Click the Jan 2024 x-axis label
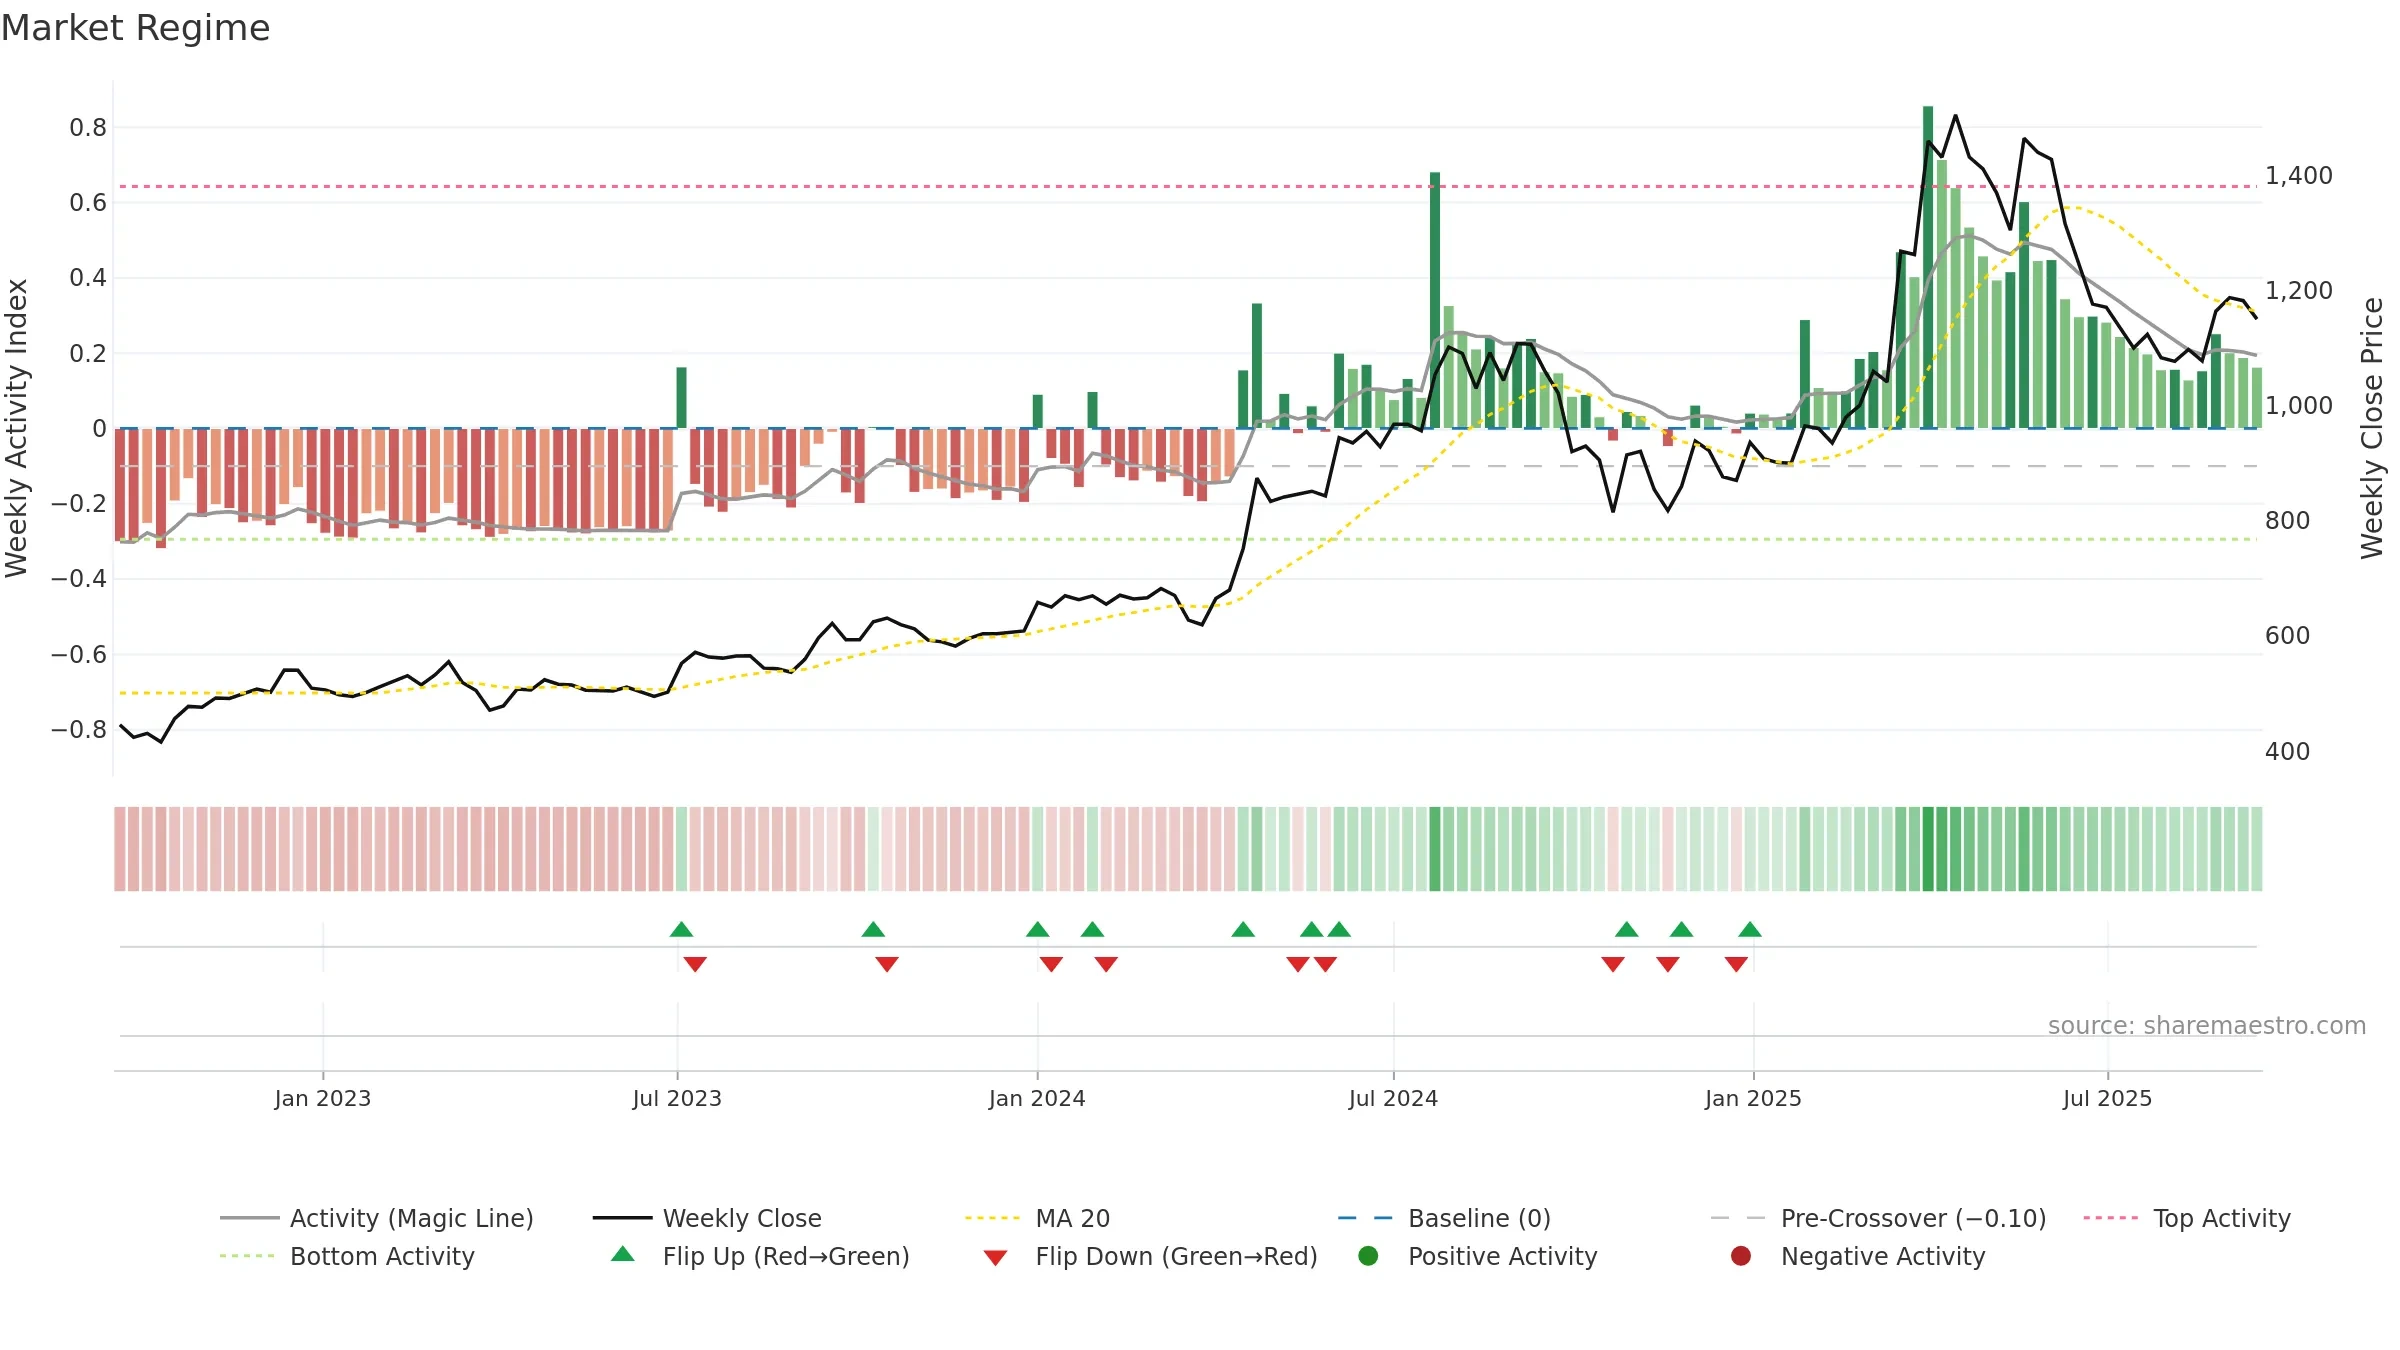The height and width of the screenshot is (1350, 2400). click(x=1037, y=1098)
